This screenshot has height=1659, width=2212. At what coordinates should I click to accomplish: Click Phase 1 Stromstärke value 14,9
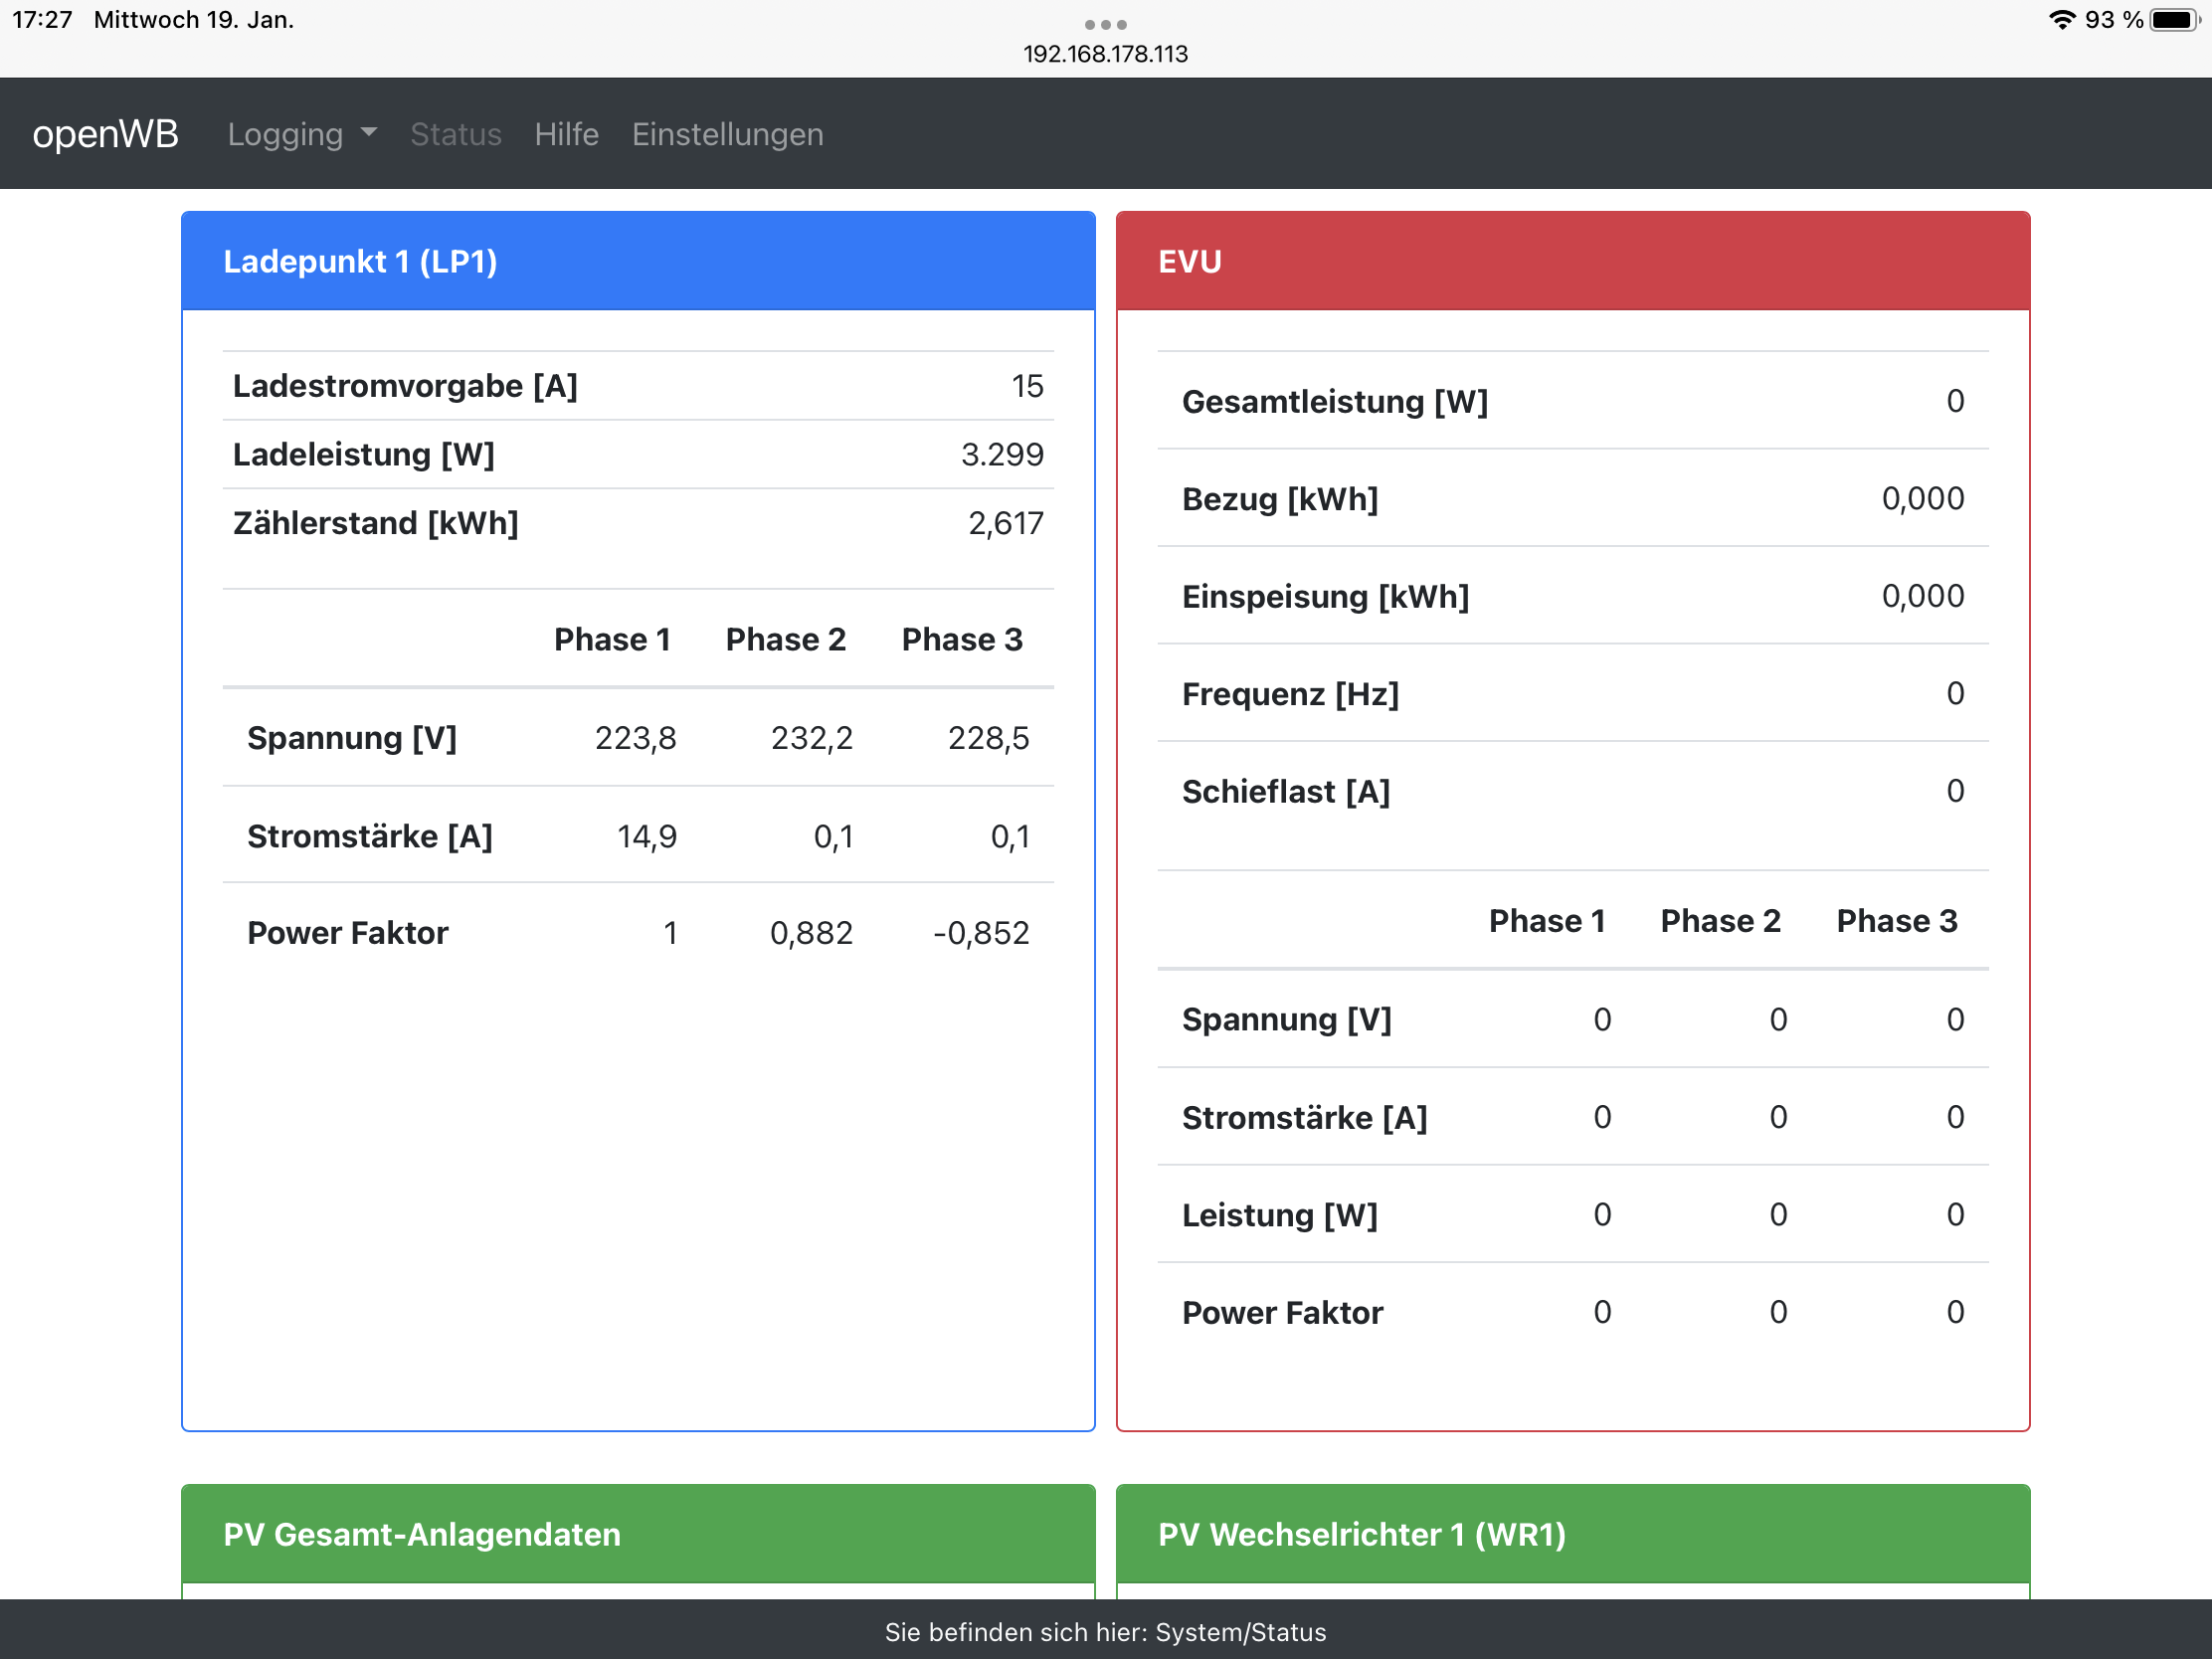click(x=646, y=836)
